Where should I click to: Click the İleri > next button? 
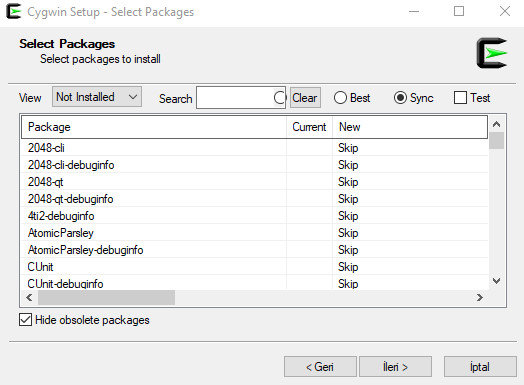click(395, 367)
